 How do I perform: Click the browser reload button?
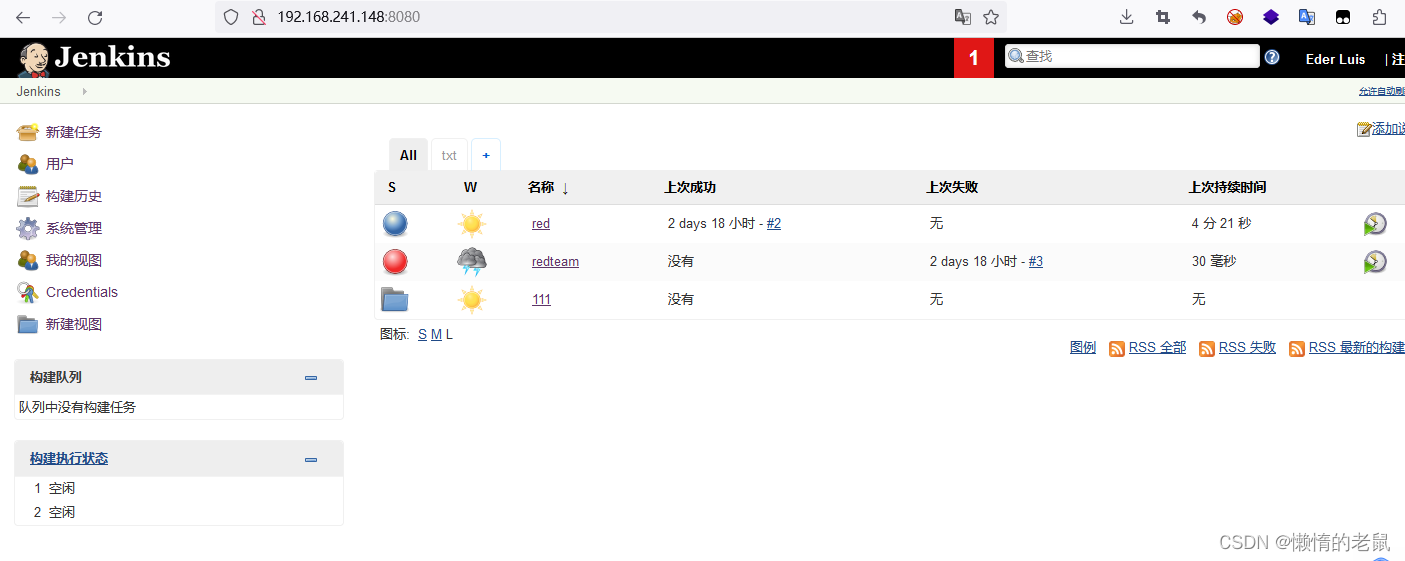pyautogui.click(x=95, y=17)
